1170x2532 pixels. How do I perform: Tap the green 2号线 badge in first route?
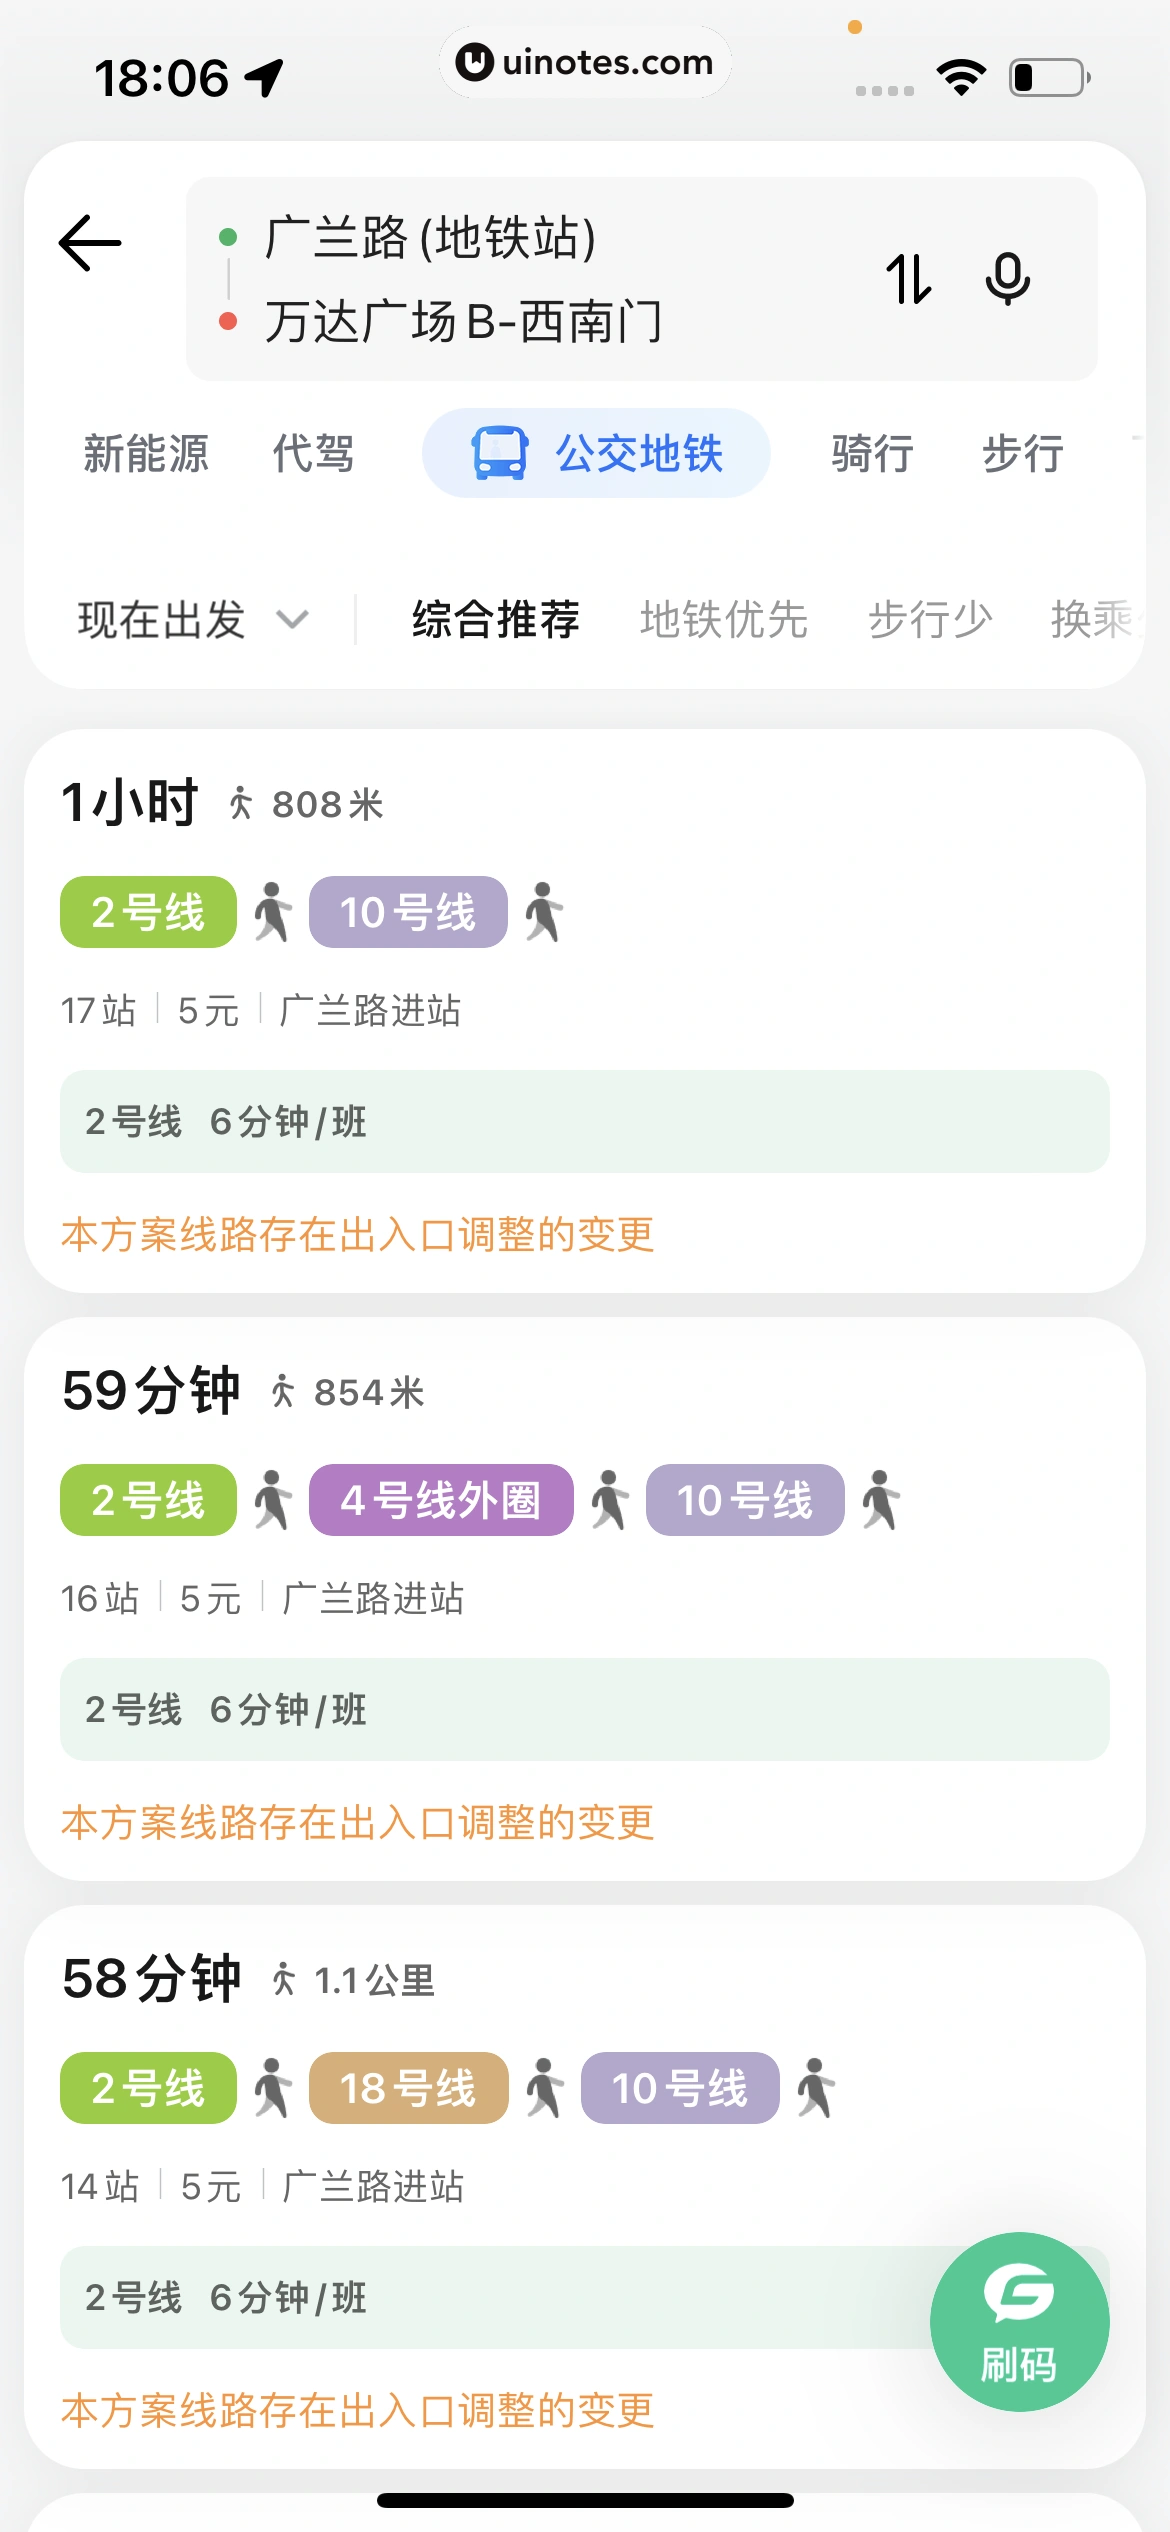pyautogui.click(x=148, y=912)
